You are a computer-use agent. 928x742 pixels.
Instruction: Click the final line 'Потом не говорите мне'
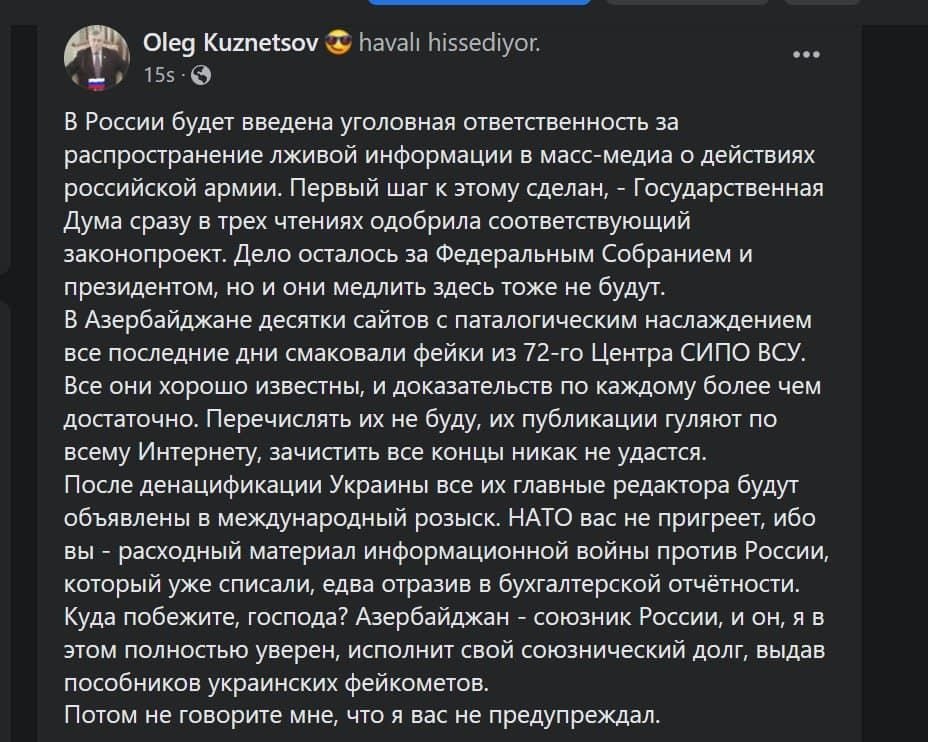(x=362, y=715)
